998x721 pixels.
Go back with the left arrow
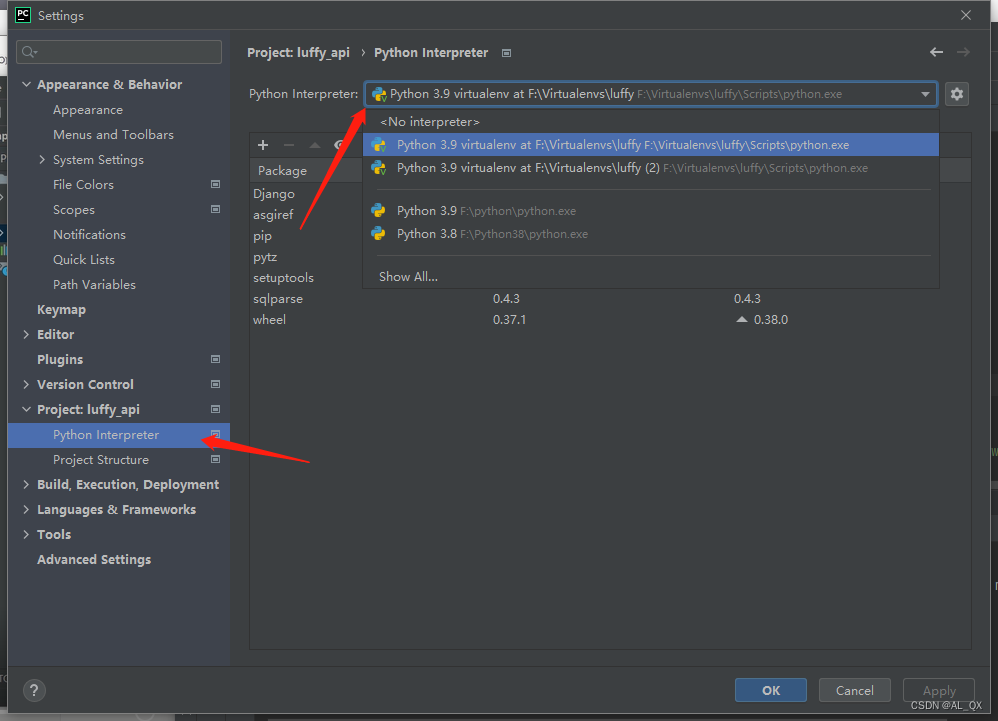click(936, 52)
